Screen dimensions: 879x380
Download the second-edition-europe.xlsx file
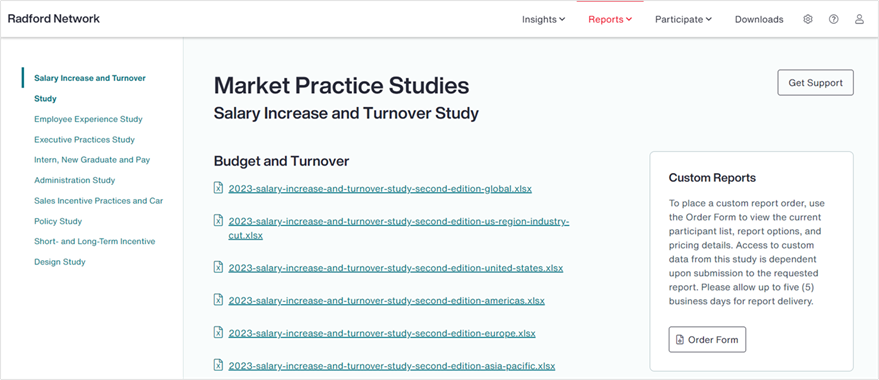pos(382,333)
